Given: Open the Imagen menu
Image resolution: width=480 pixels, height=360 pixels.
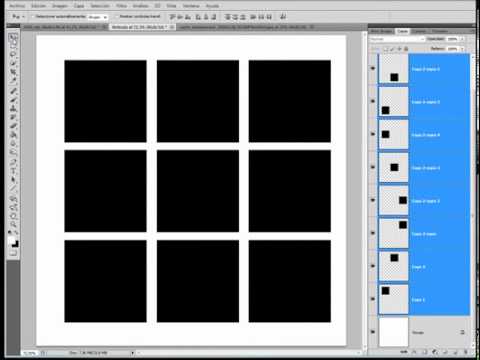Looking at the screenshot, I should point(60,6).
